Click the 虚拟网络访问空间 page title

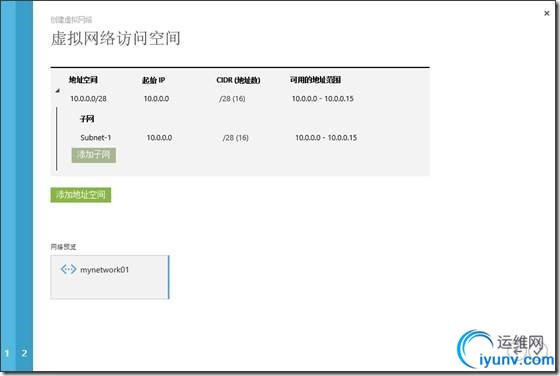(115, 39)
